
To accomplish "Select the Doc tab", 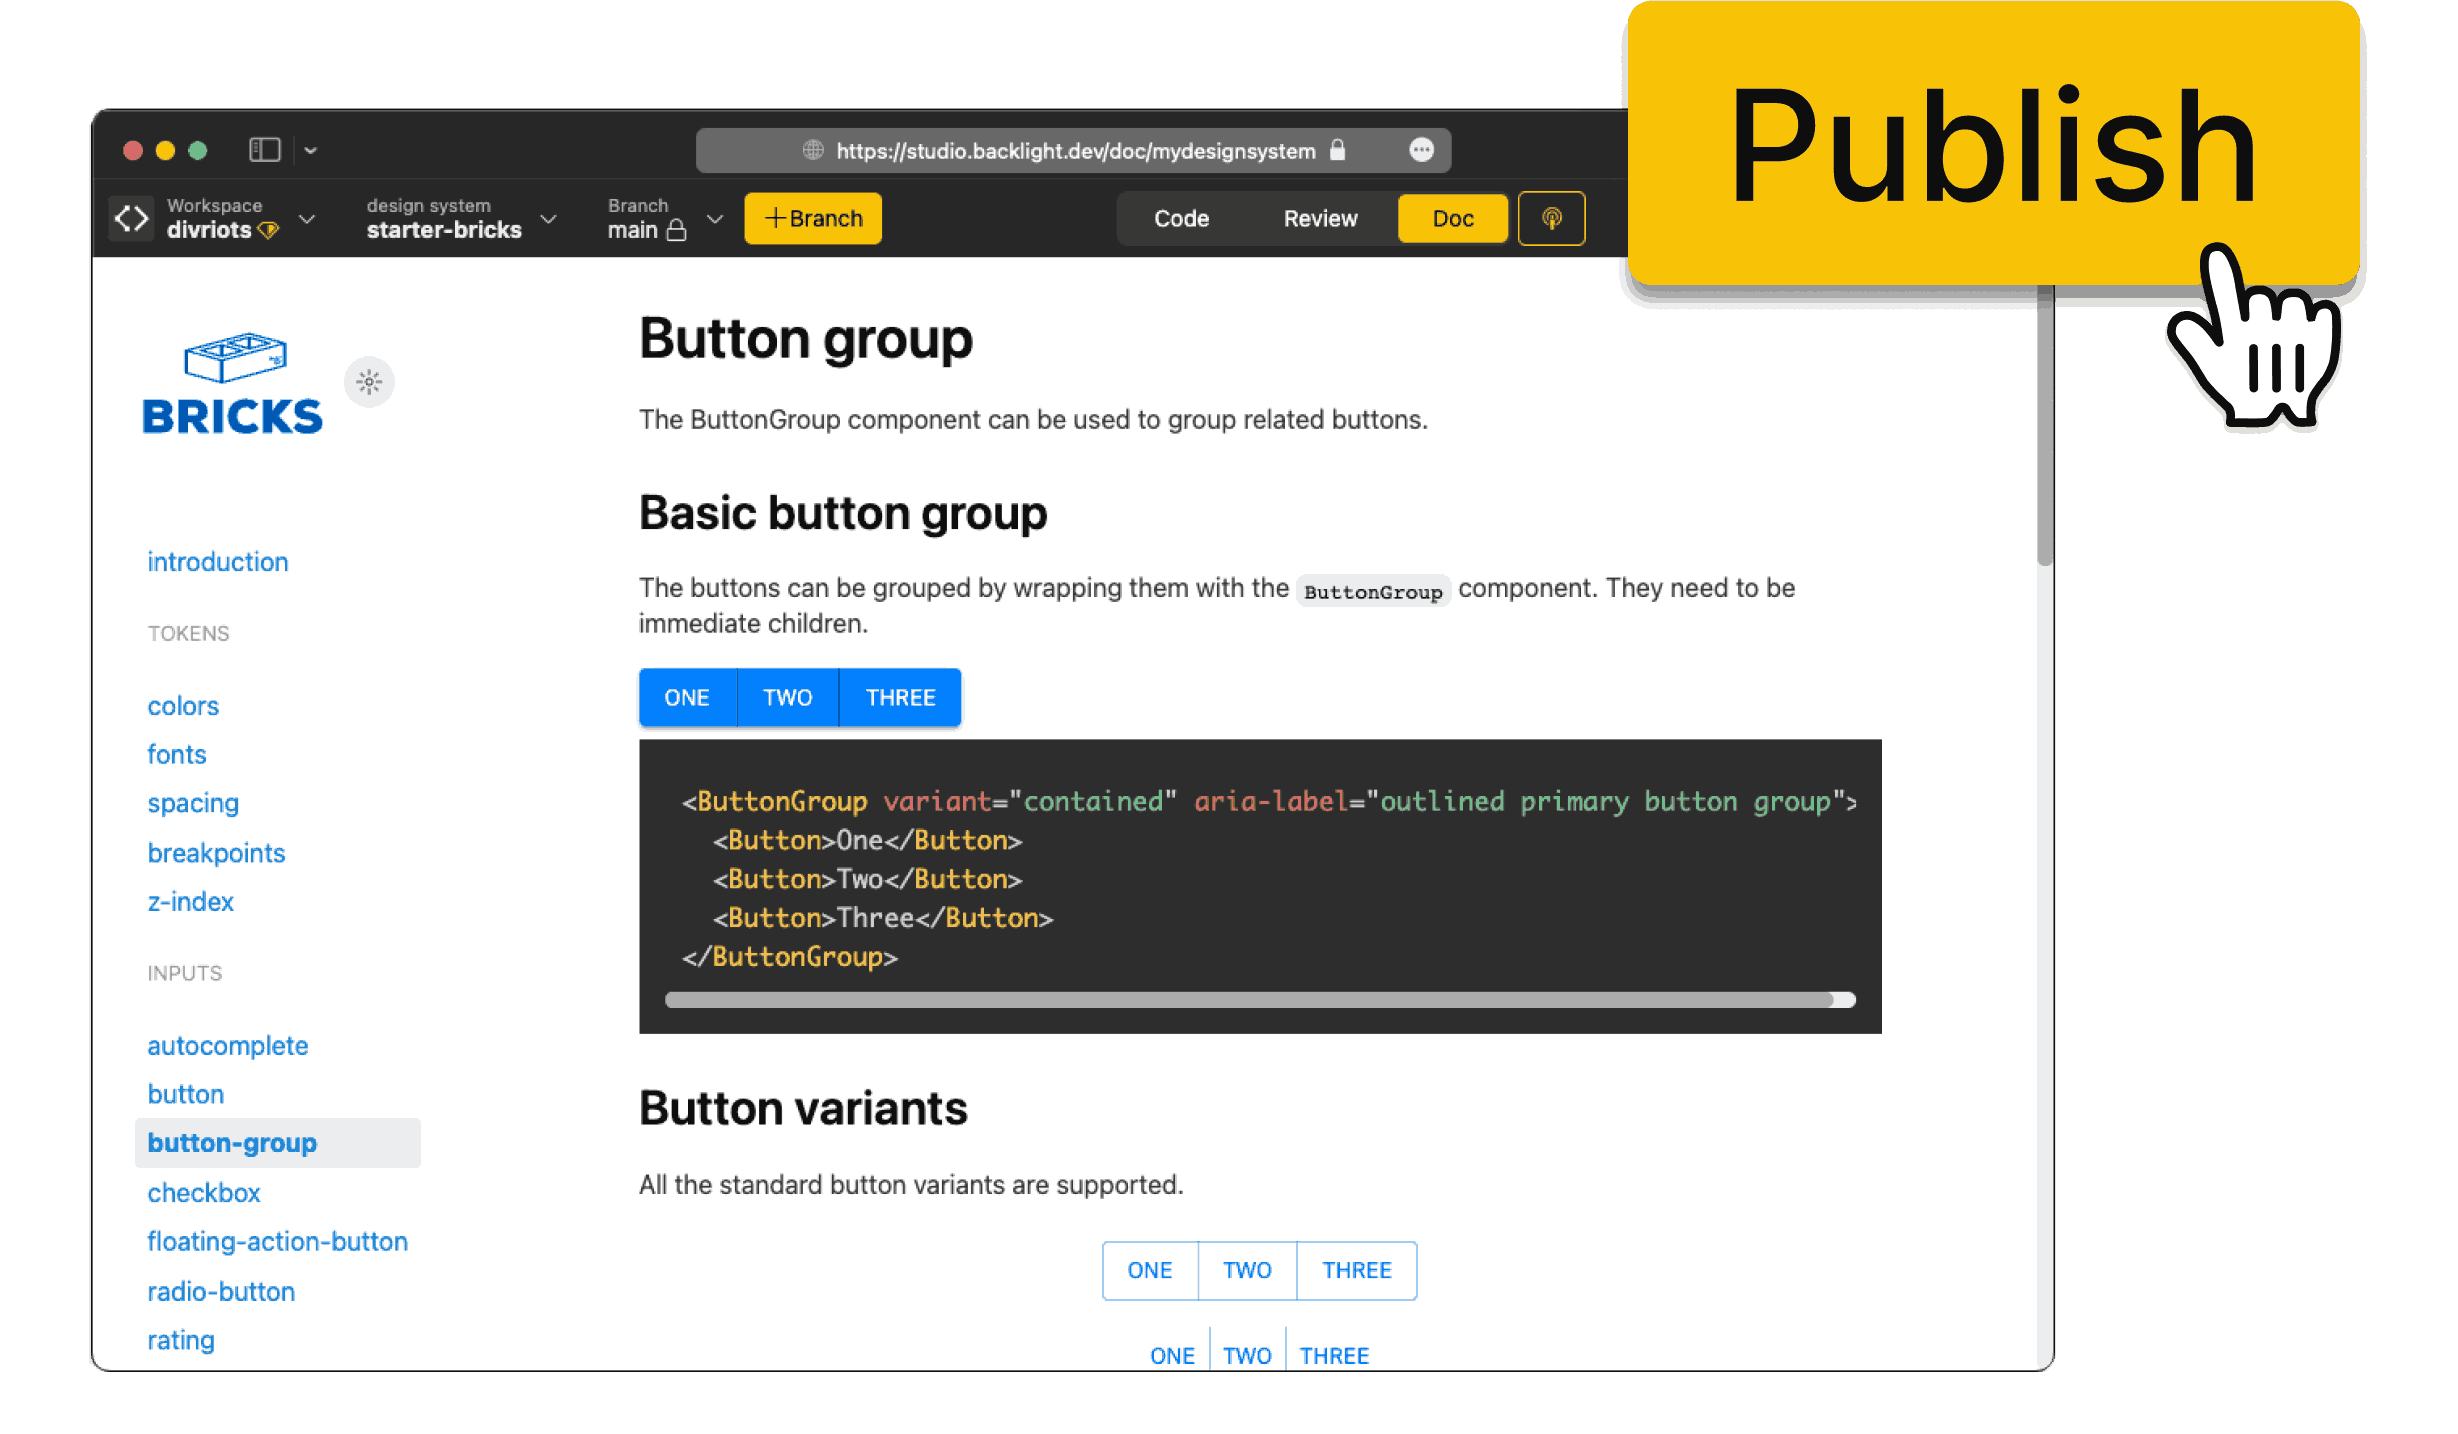I will point(1453,219).
